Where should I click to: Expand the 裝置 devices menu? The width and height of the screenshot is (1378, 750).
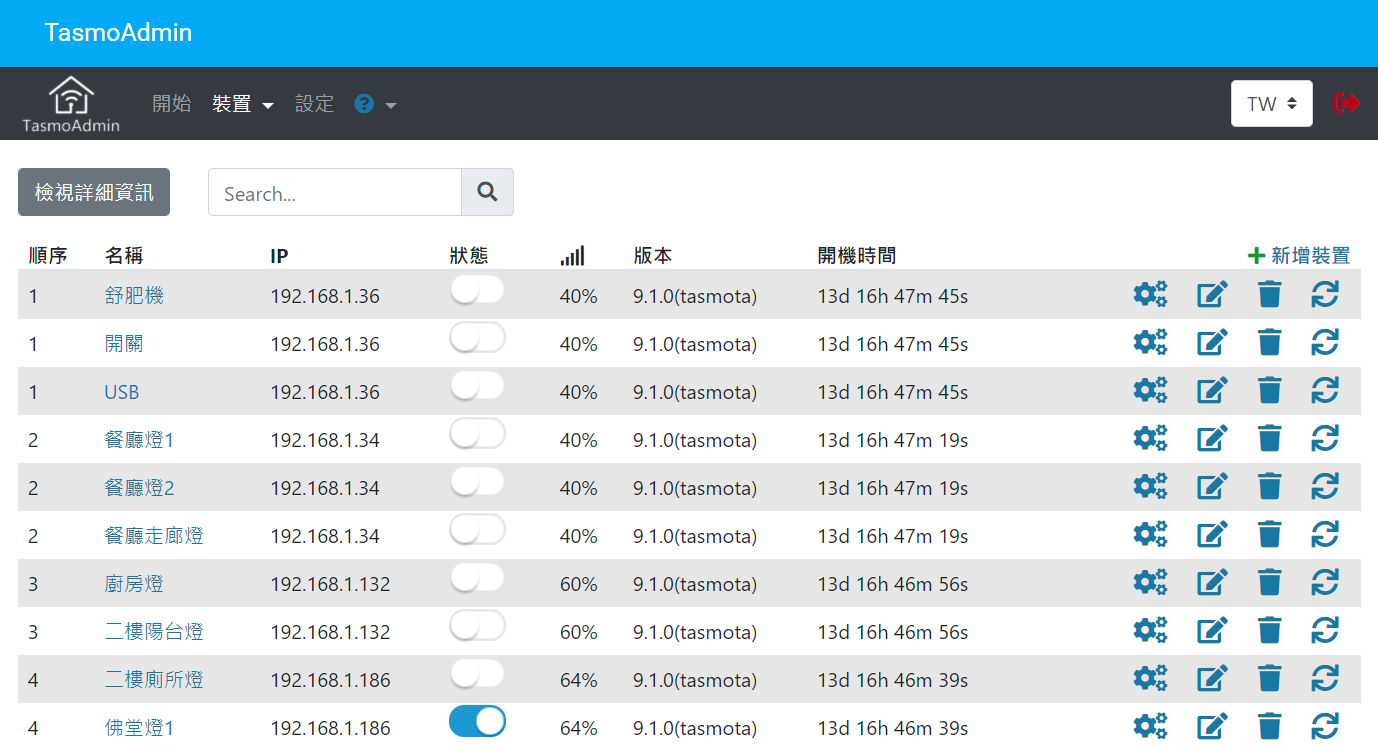click(x=243, y=104)
